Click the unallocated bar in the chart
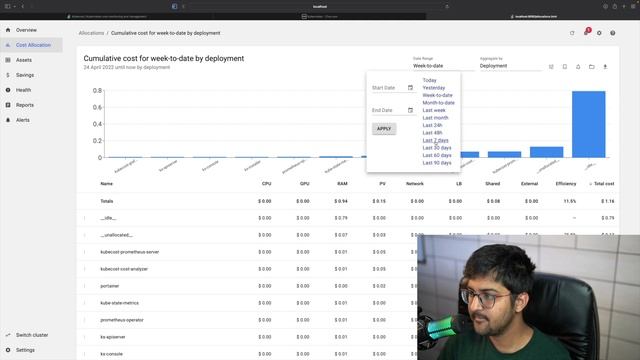The height and width of the screenshot is (360, 640). pyautogui.click(x=546, y=152)
